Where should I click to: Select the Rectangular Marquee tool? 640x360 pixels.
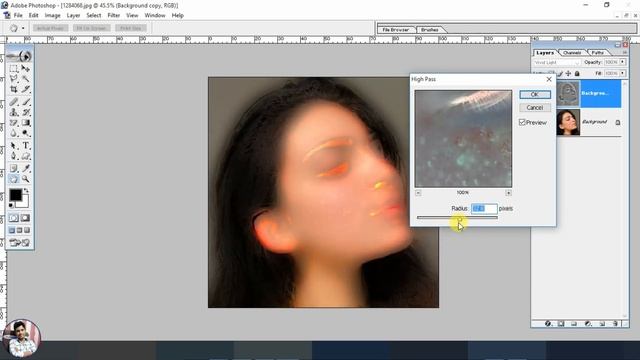13,68
